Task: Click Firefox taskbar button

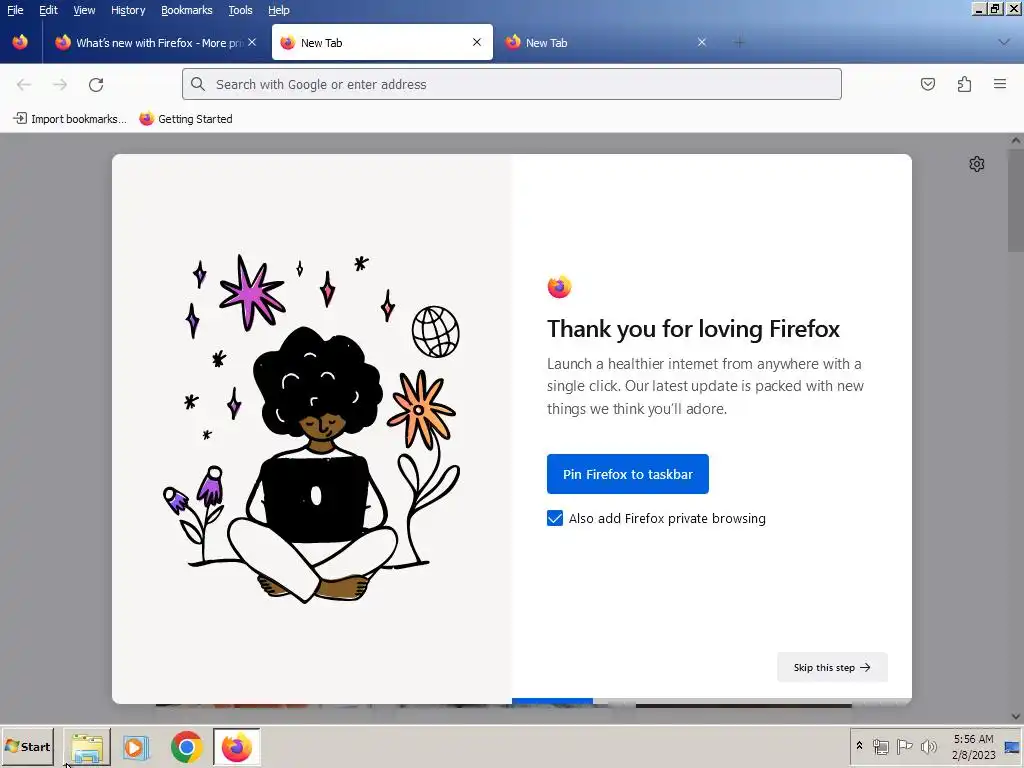Action: pyautogui.click(x=236, y=746)
